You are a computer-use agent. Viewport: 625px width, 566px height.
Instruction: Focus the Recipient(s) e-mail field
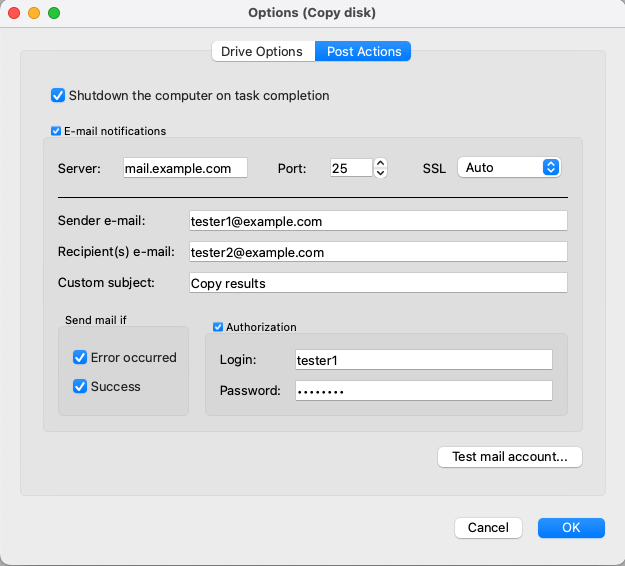(x=378, y=252)
